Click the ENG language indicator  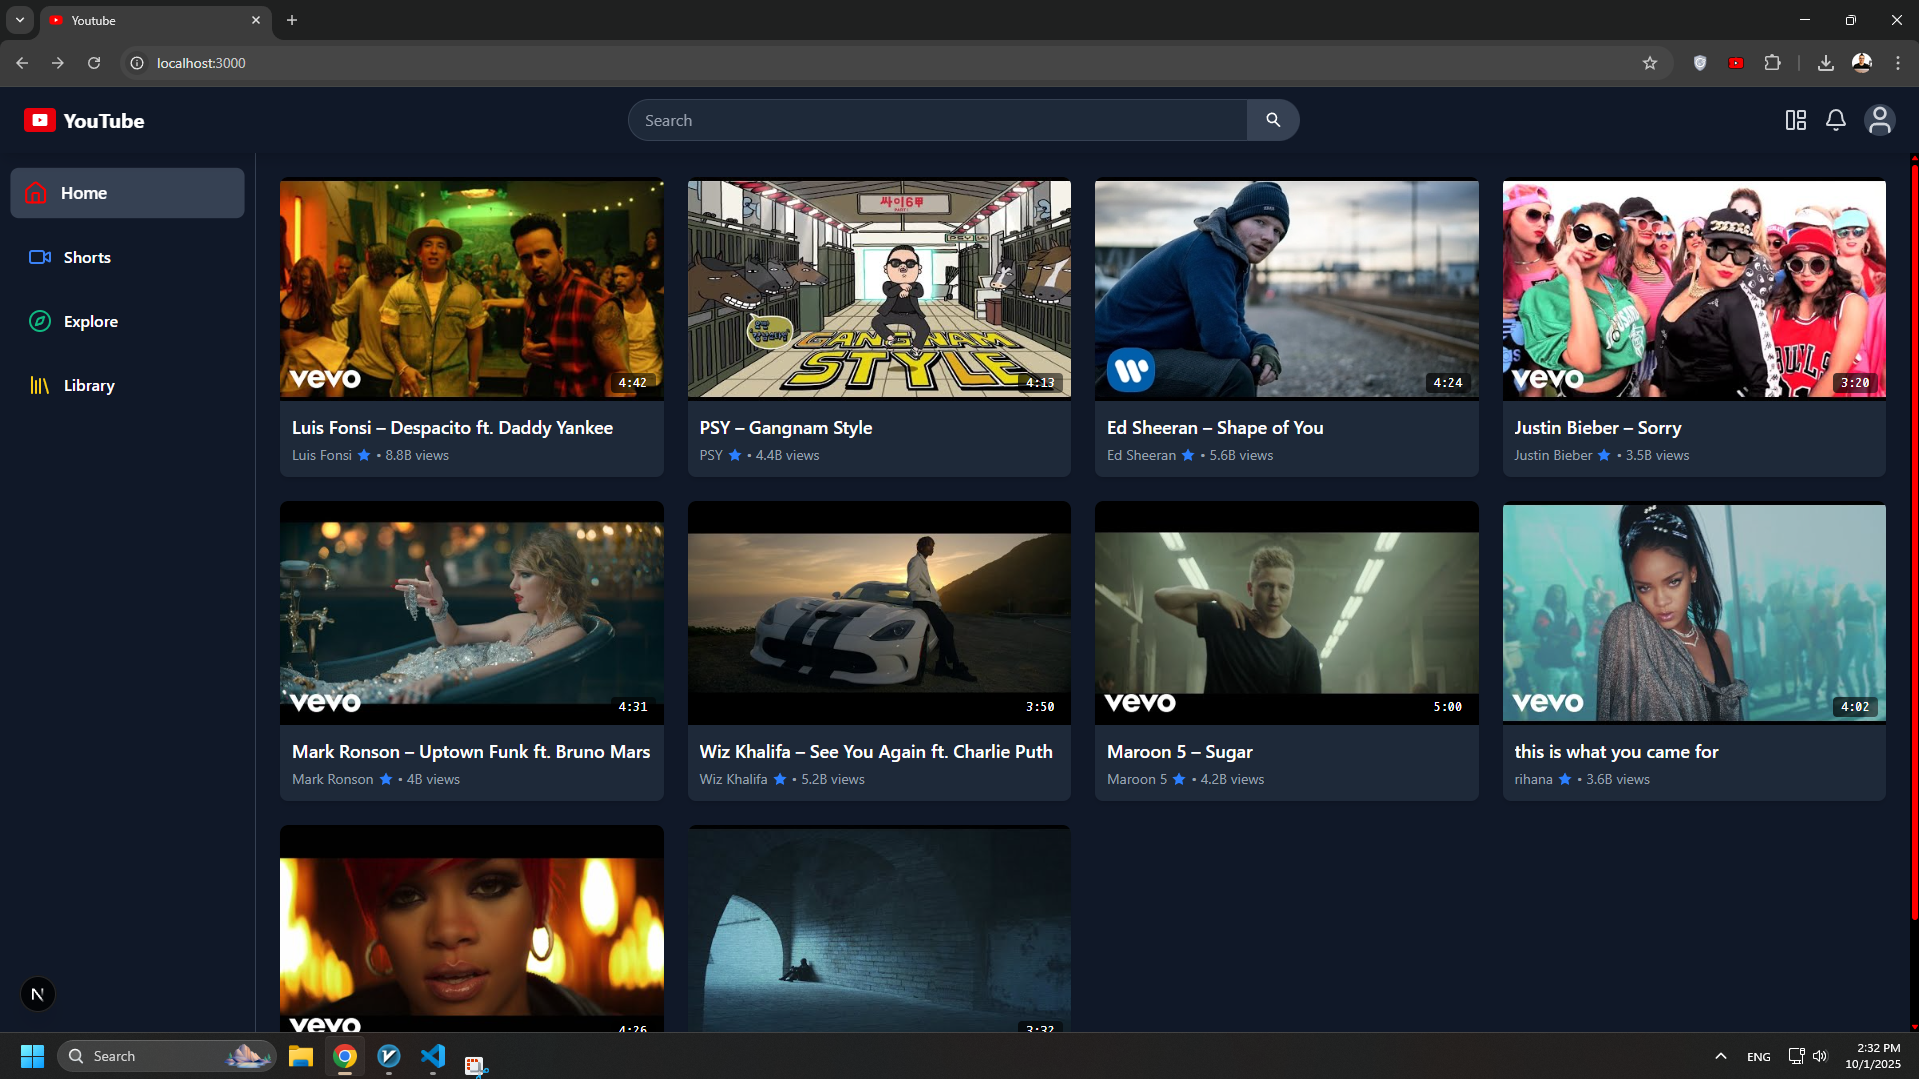click(1758, 1057)
